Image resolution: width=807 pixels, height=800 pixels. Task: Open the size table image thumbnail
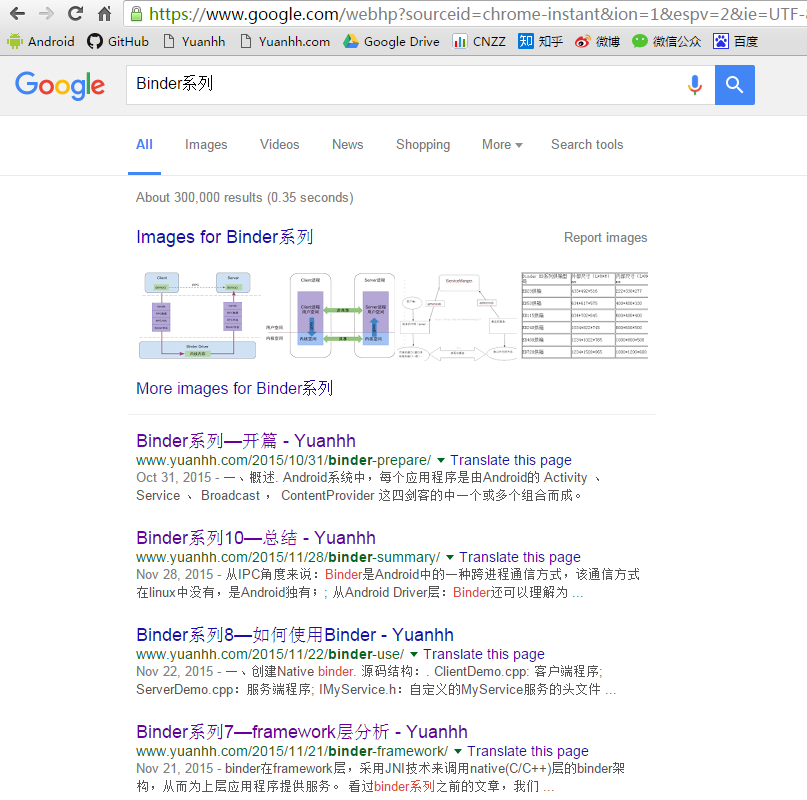click(585, 316)
